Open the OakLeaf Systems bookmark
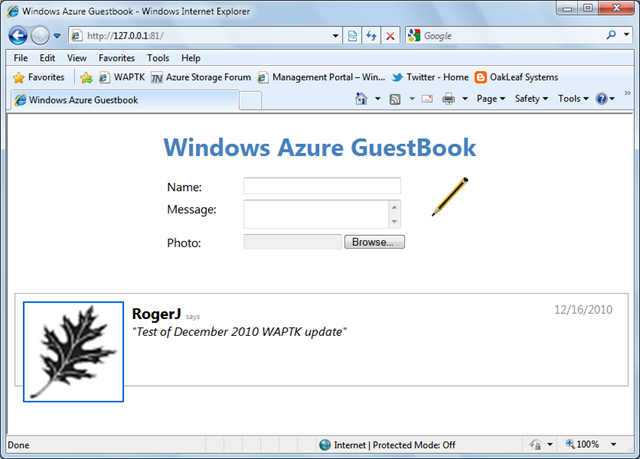This screenshot has height=459, width=640. click(516, 77)
